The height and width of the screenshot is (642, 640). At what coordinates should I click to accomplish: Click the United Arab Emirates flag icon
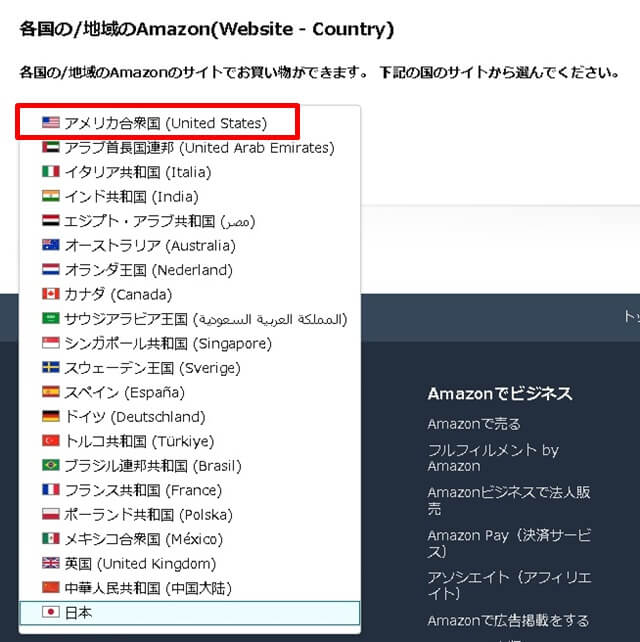pos(51,148)
